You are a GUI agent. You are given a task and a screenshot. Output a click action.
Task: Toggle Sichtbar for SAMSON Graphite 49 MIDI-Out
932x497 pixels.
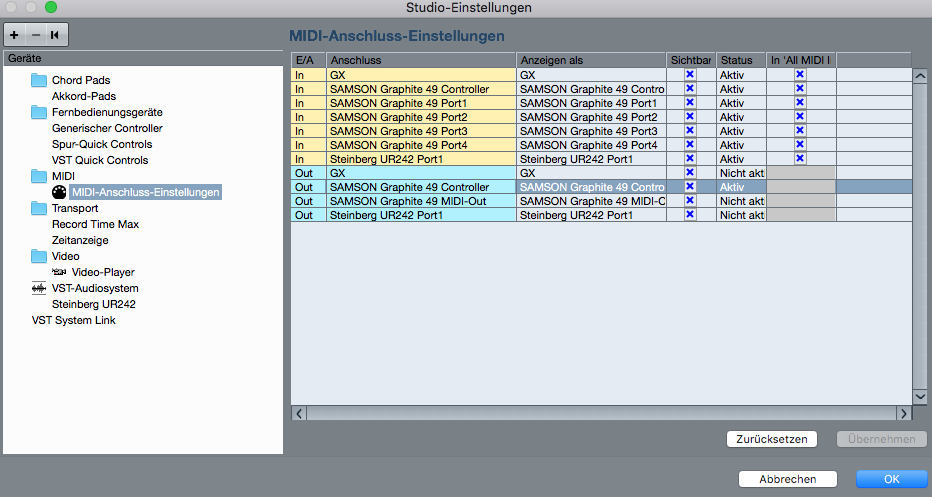click(x=690, y=200)
